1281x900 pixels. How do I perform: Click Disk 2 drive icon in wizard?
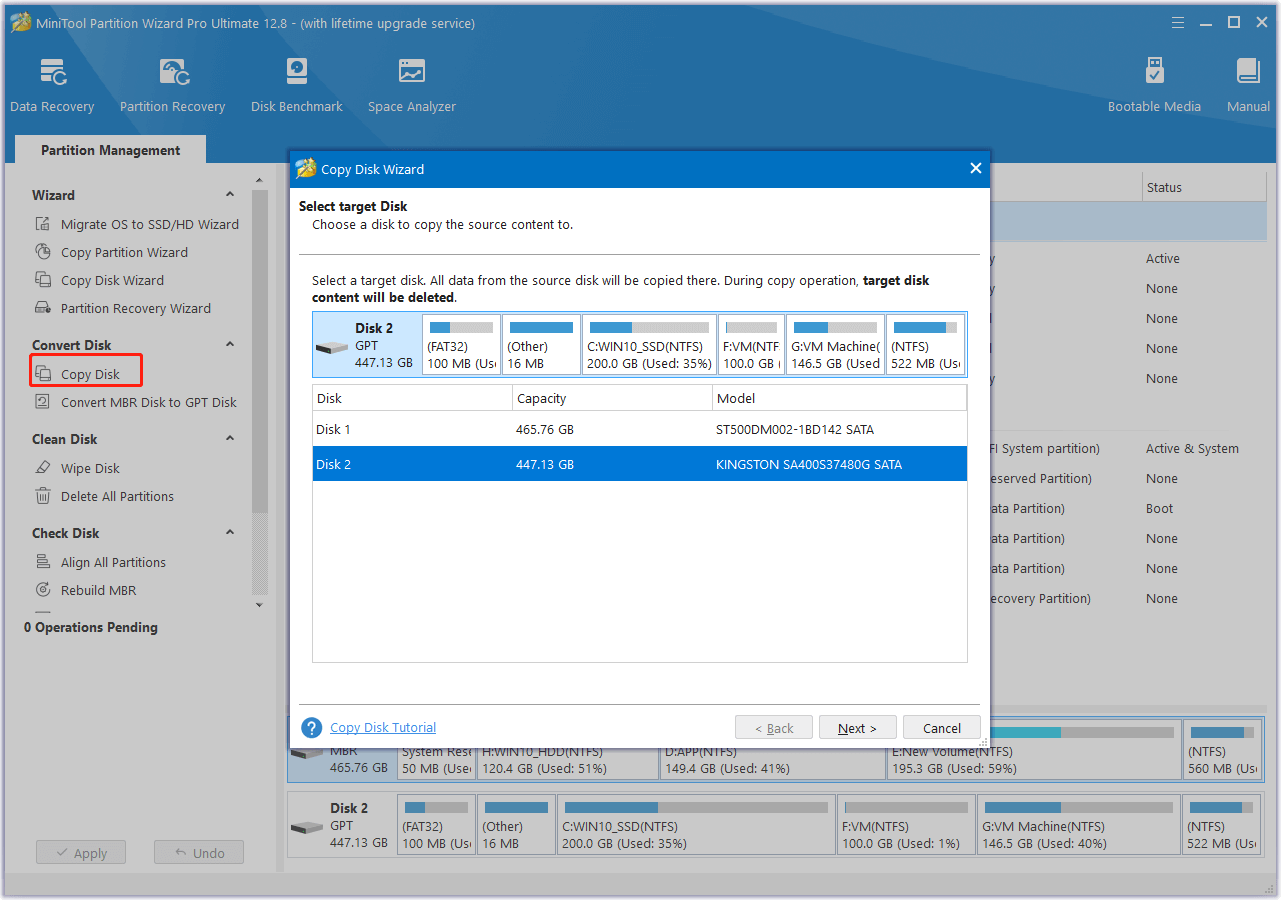click(332, 348)
